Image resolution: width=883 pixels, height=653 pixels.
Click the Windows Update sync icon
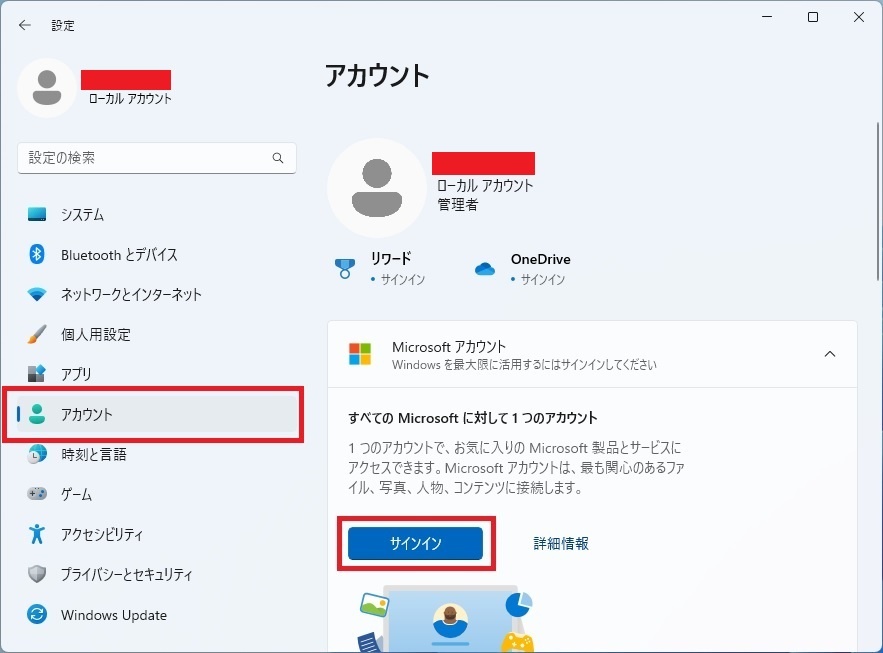pos(37,614)
